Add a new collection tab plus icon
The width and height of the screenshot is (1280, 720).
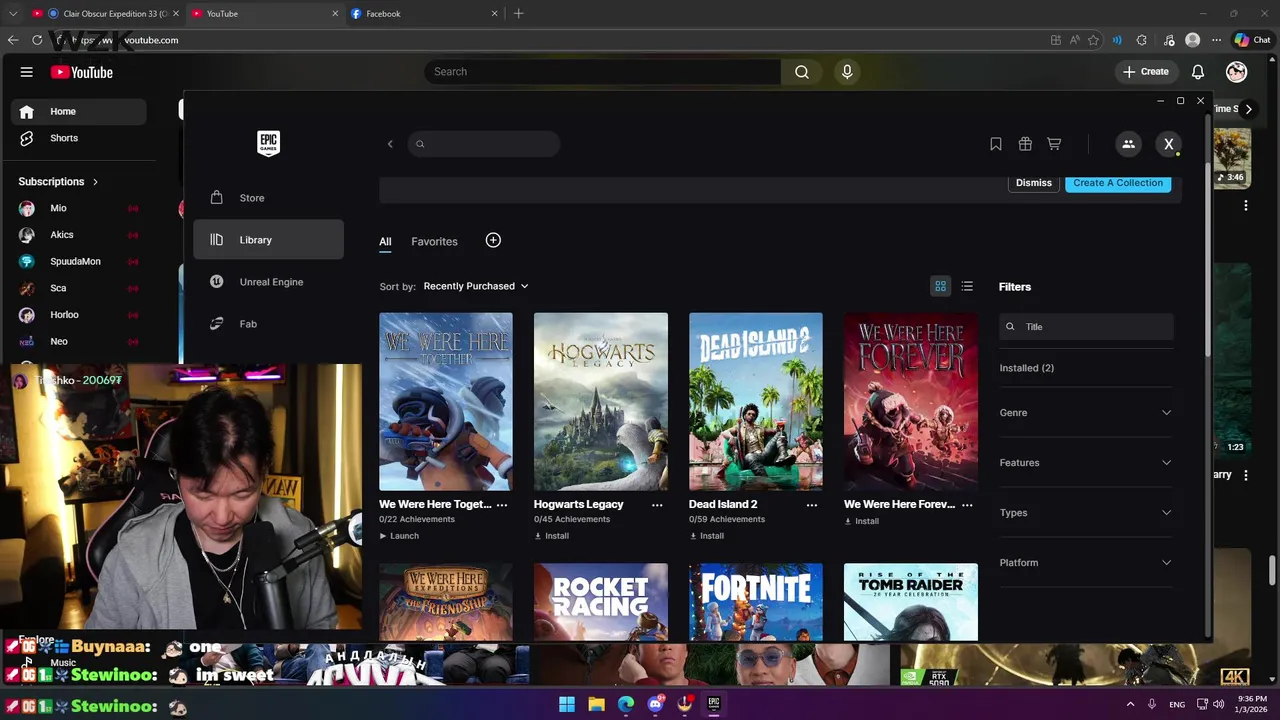(493, 240)
